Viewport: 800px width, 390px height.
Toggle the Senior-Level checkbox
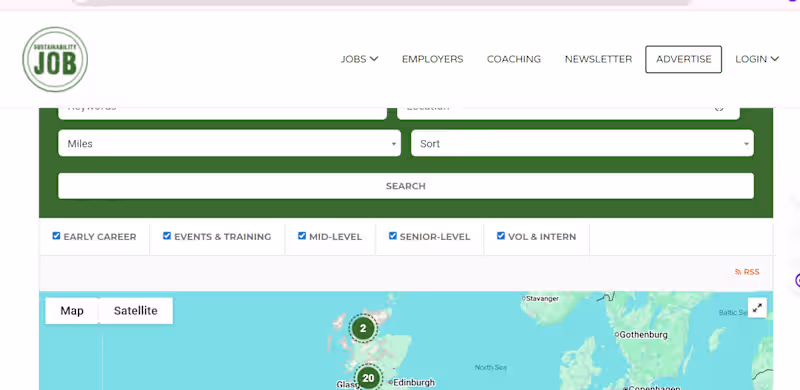click(392, 236)
